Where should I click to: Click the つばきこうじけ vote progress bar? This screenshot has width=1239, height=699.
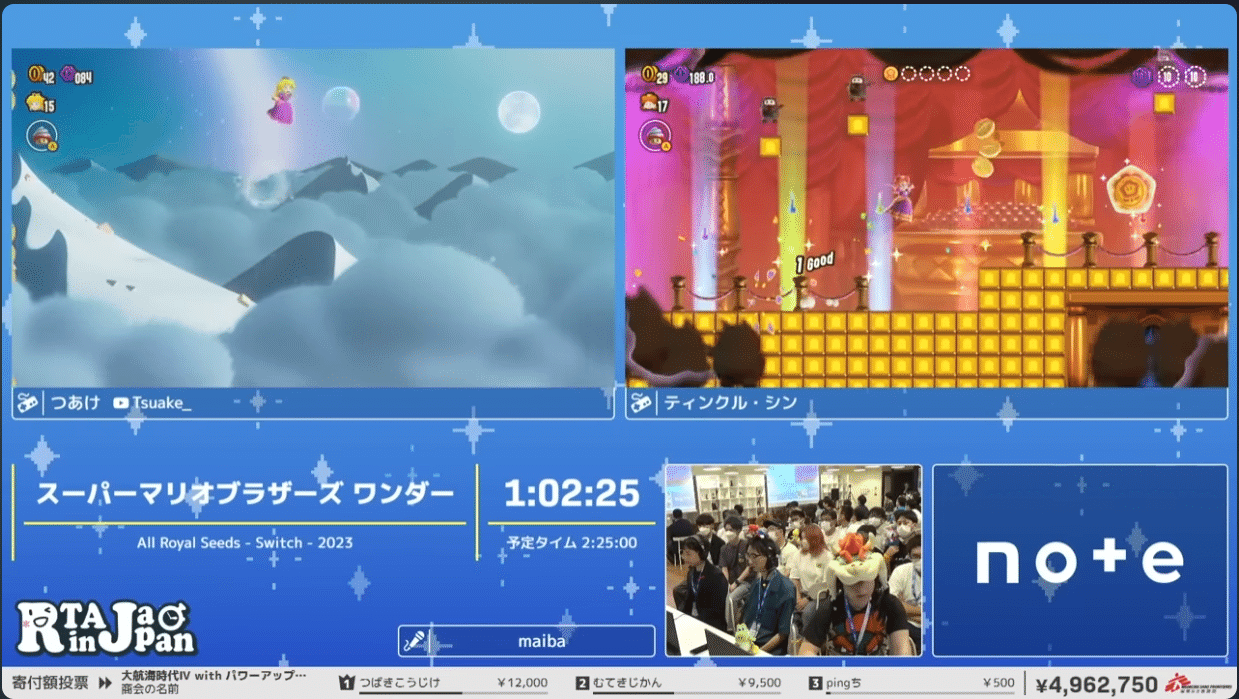(x=453, y=693)
